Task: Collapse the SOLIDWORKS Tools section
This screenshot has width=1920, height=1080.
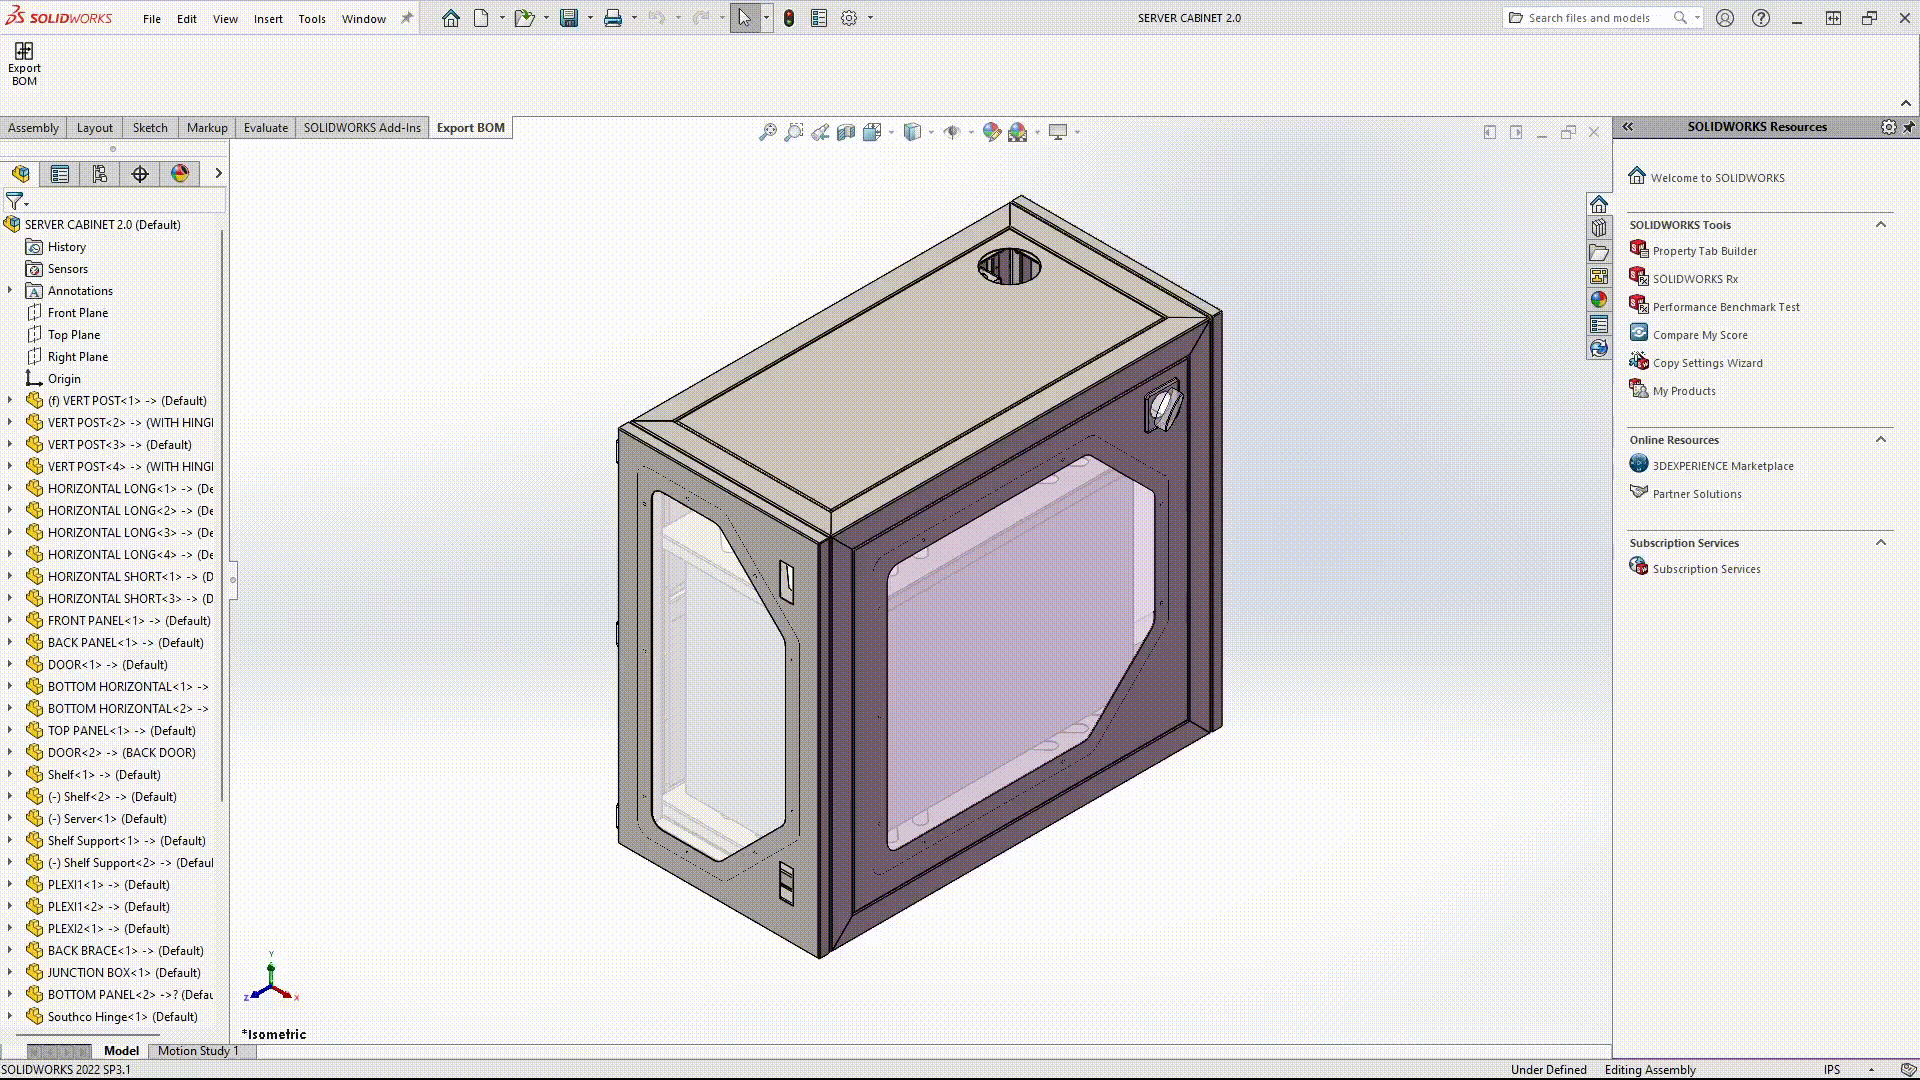Action: (1882, 224)
